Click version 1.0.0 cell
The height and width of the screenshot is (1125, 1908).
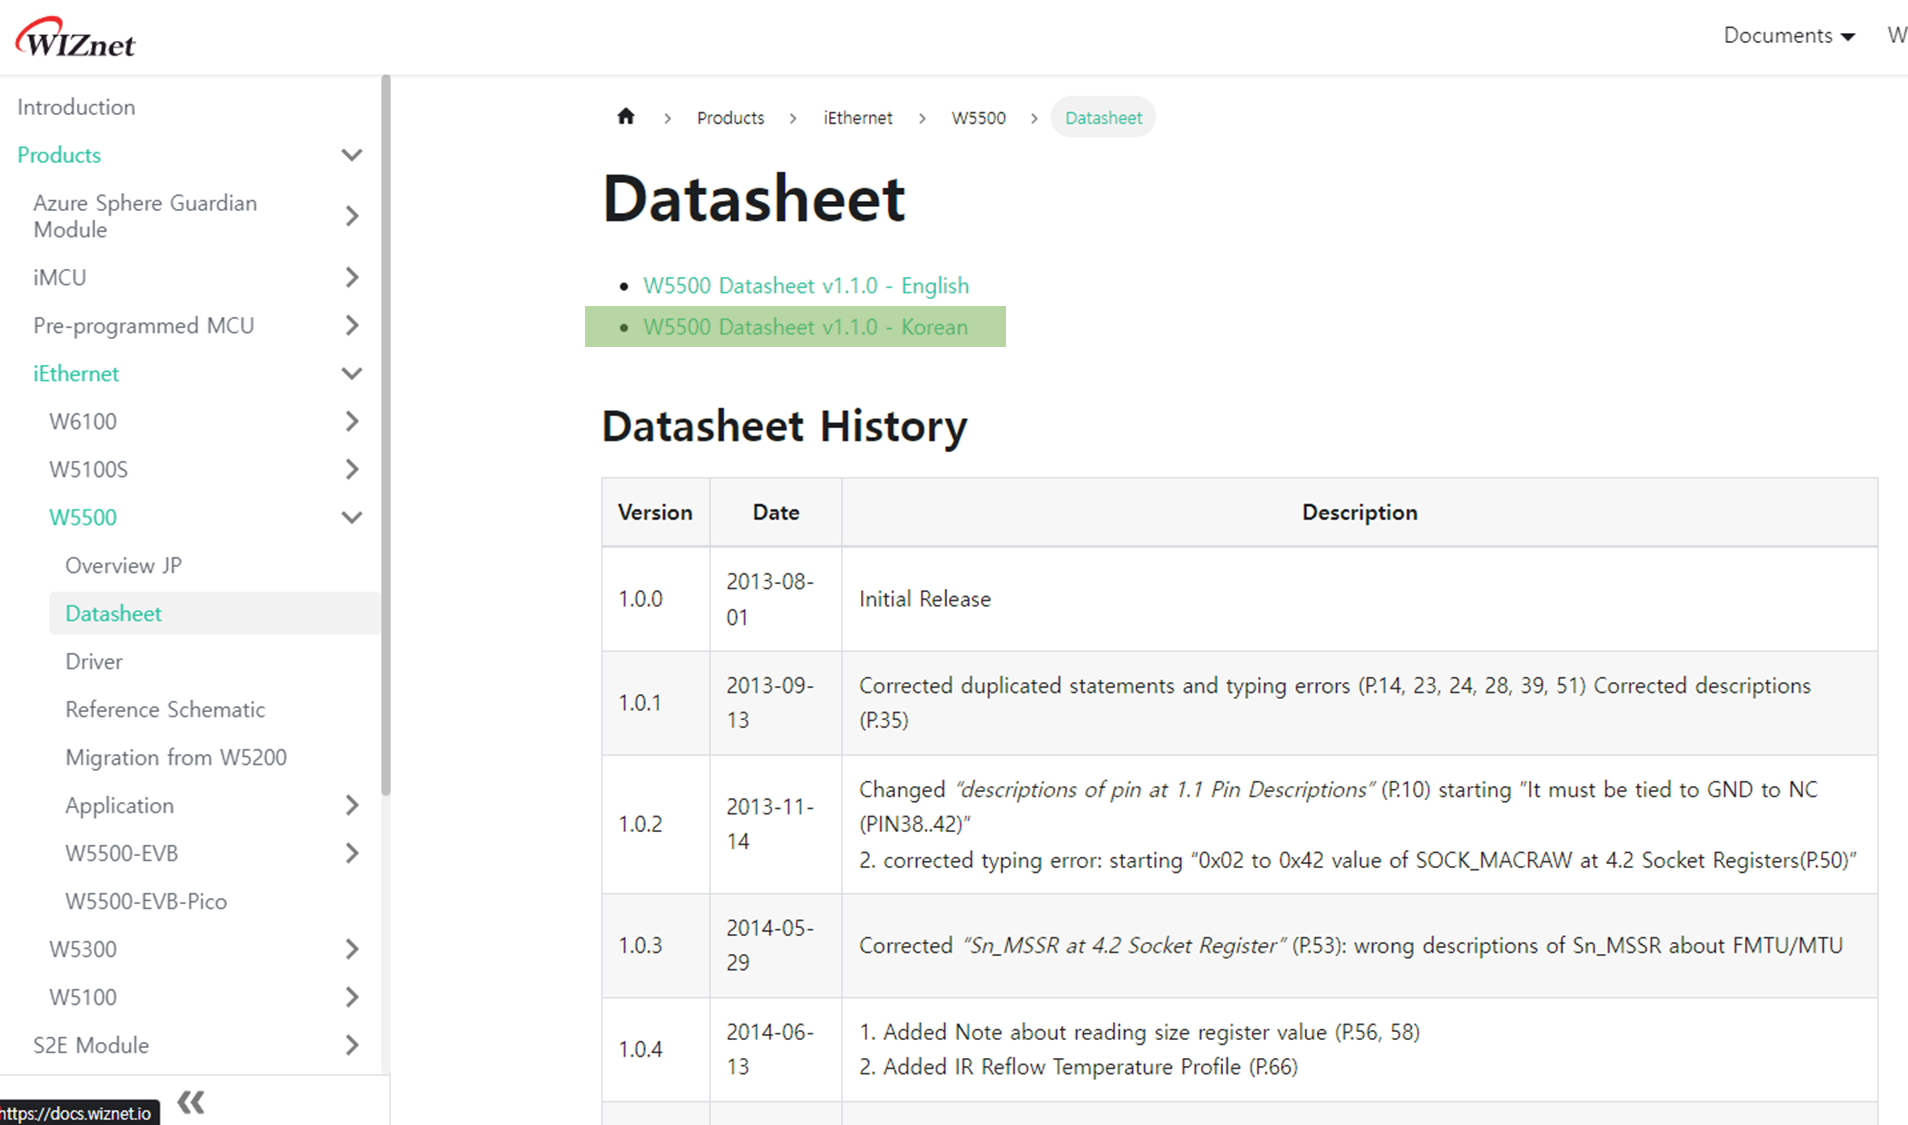(x=656, y=599)
